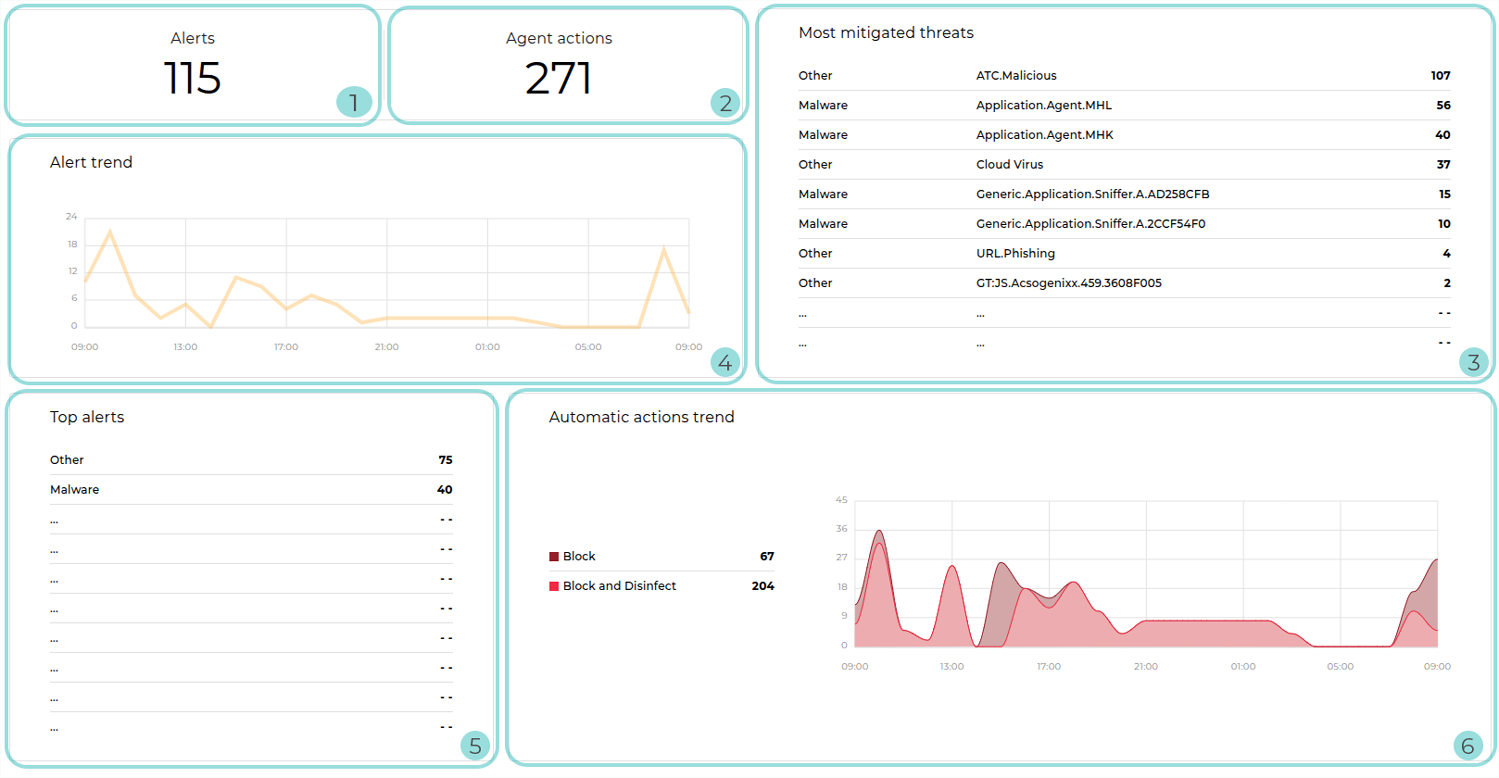Click badge 5 in Top alerts panel
Image resolution: width=1499 pixels, height=778 pixels.
click(x=475, y=745)
